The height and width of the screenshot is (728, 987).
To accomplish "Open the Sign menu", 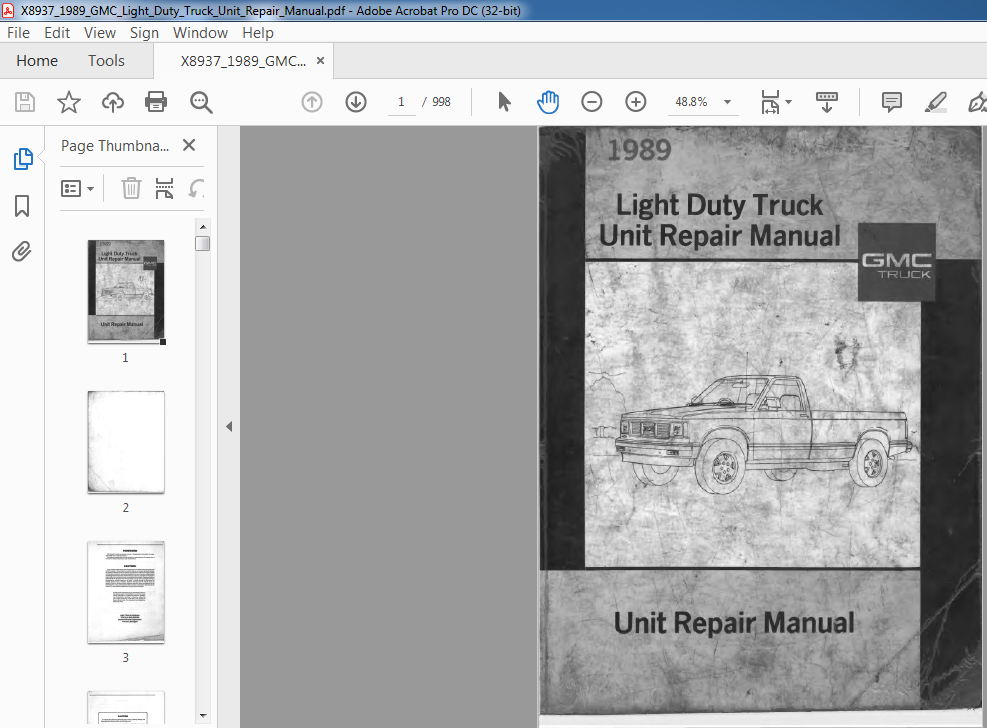I will pyautogui.click(x=144, y=33).
